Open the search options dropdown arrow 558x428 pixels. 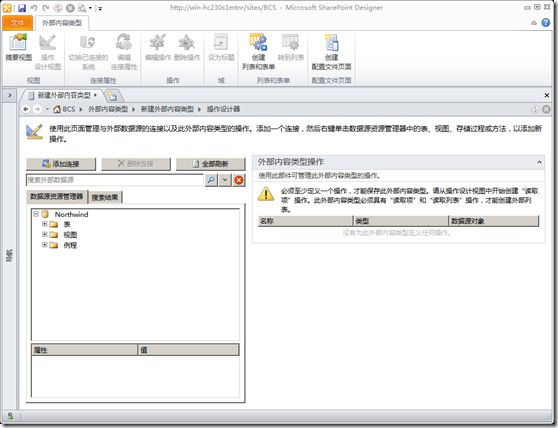pos(225,180)
